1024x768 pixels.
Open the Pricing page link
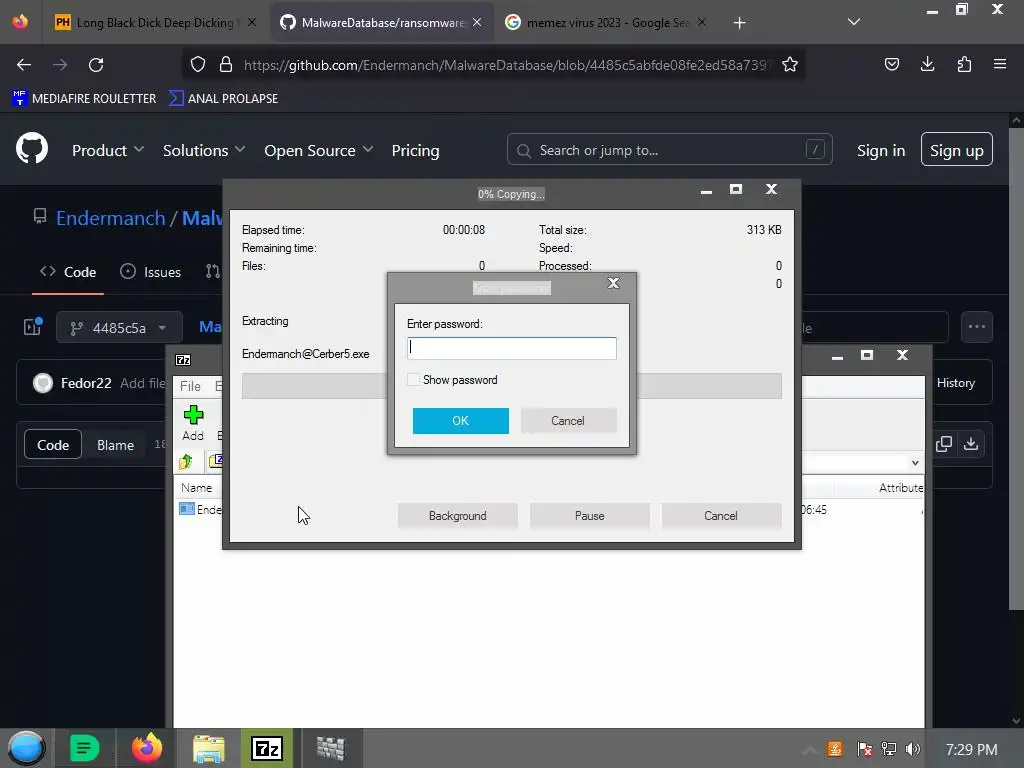tap(415, 150)
